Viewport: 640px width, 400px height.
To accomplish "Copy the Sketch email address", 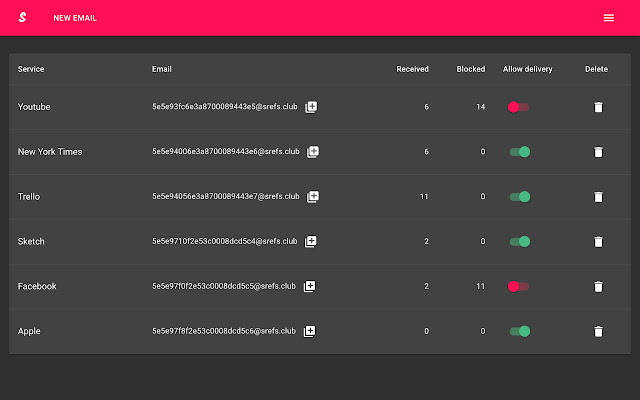I will coord(311,241).
